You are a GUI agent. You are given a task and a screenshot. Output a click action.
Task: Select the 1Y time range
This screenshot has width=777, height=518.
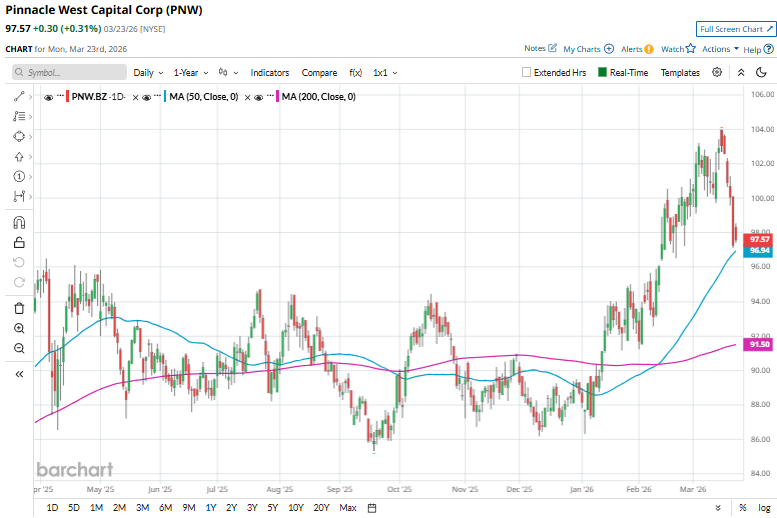point(211,508)
